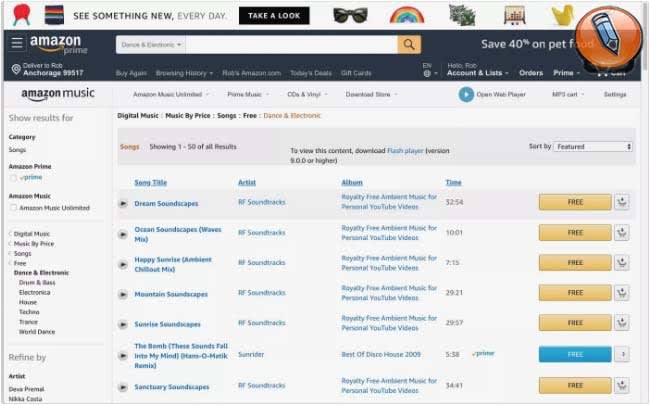Click the search input field
The image size is (650, 405).
click(291, 44)
